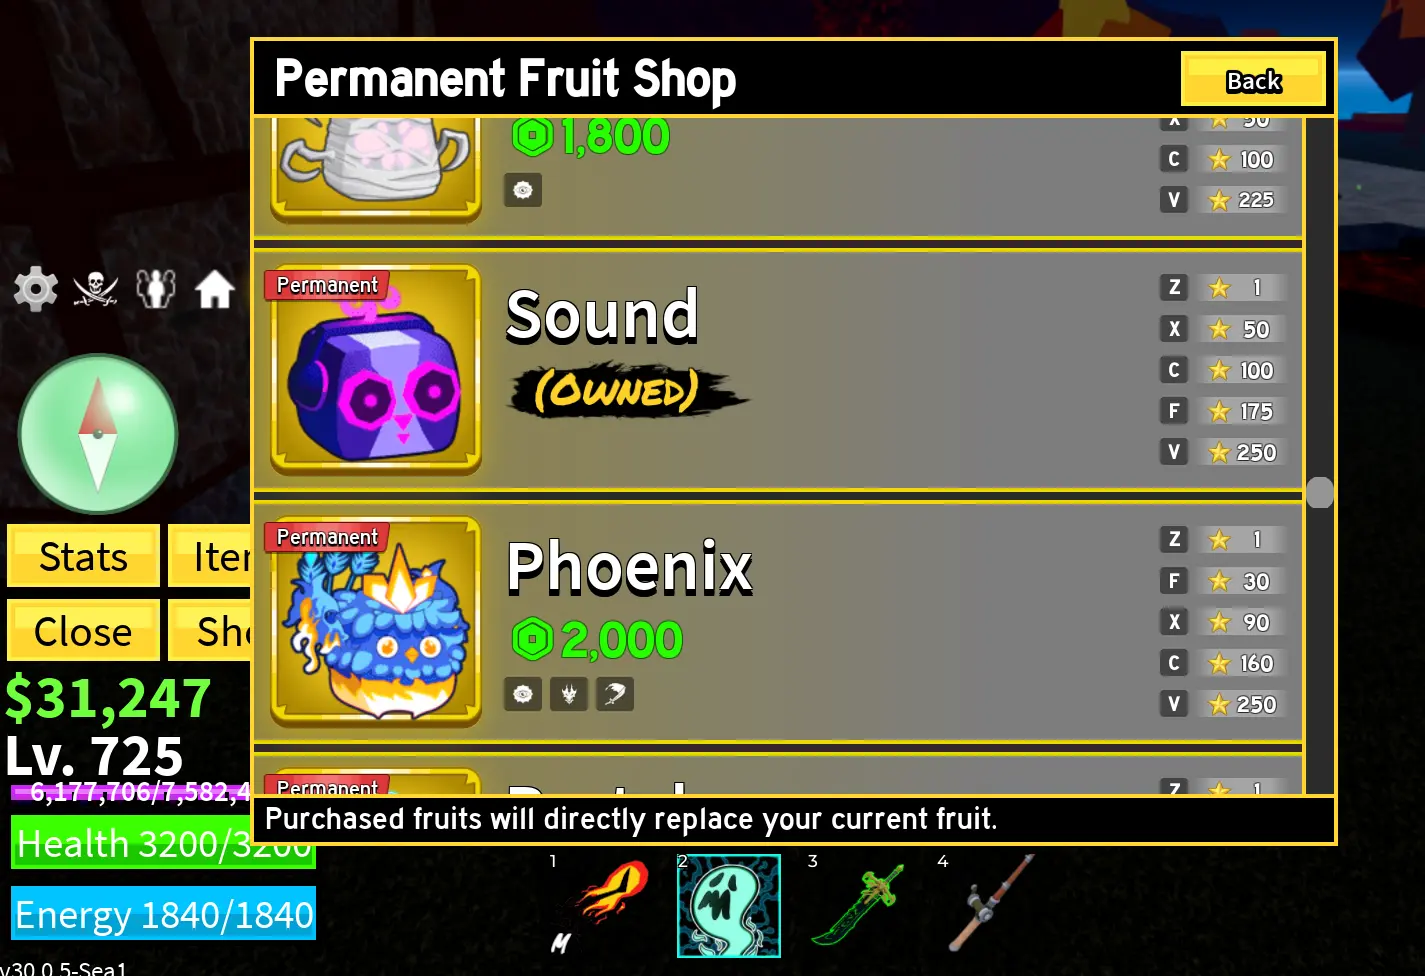
Task: Click the green compass
Action: 98,434
